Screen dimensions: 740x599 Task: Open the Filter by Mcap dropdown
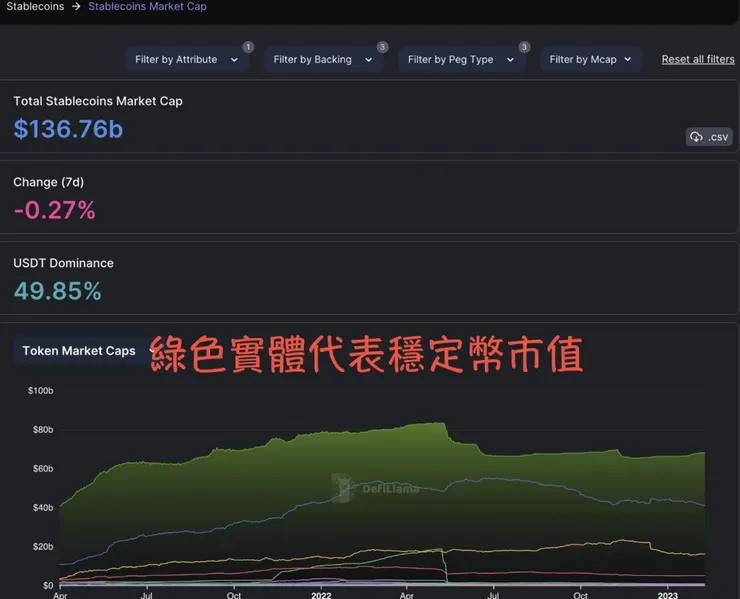[x=590, y=59]
